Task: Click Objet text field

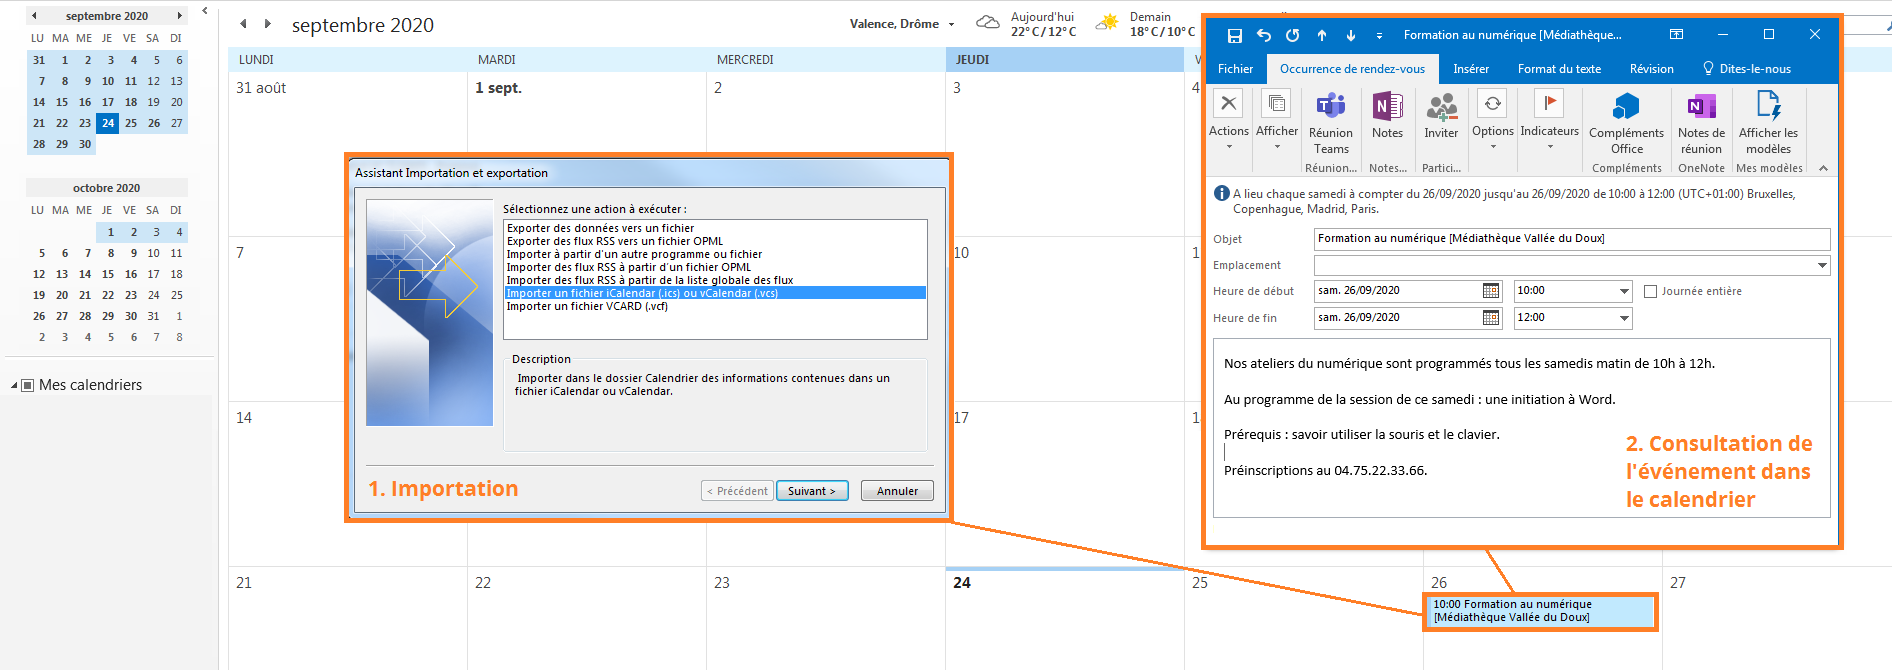Action: tap(1572, 239)
